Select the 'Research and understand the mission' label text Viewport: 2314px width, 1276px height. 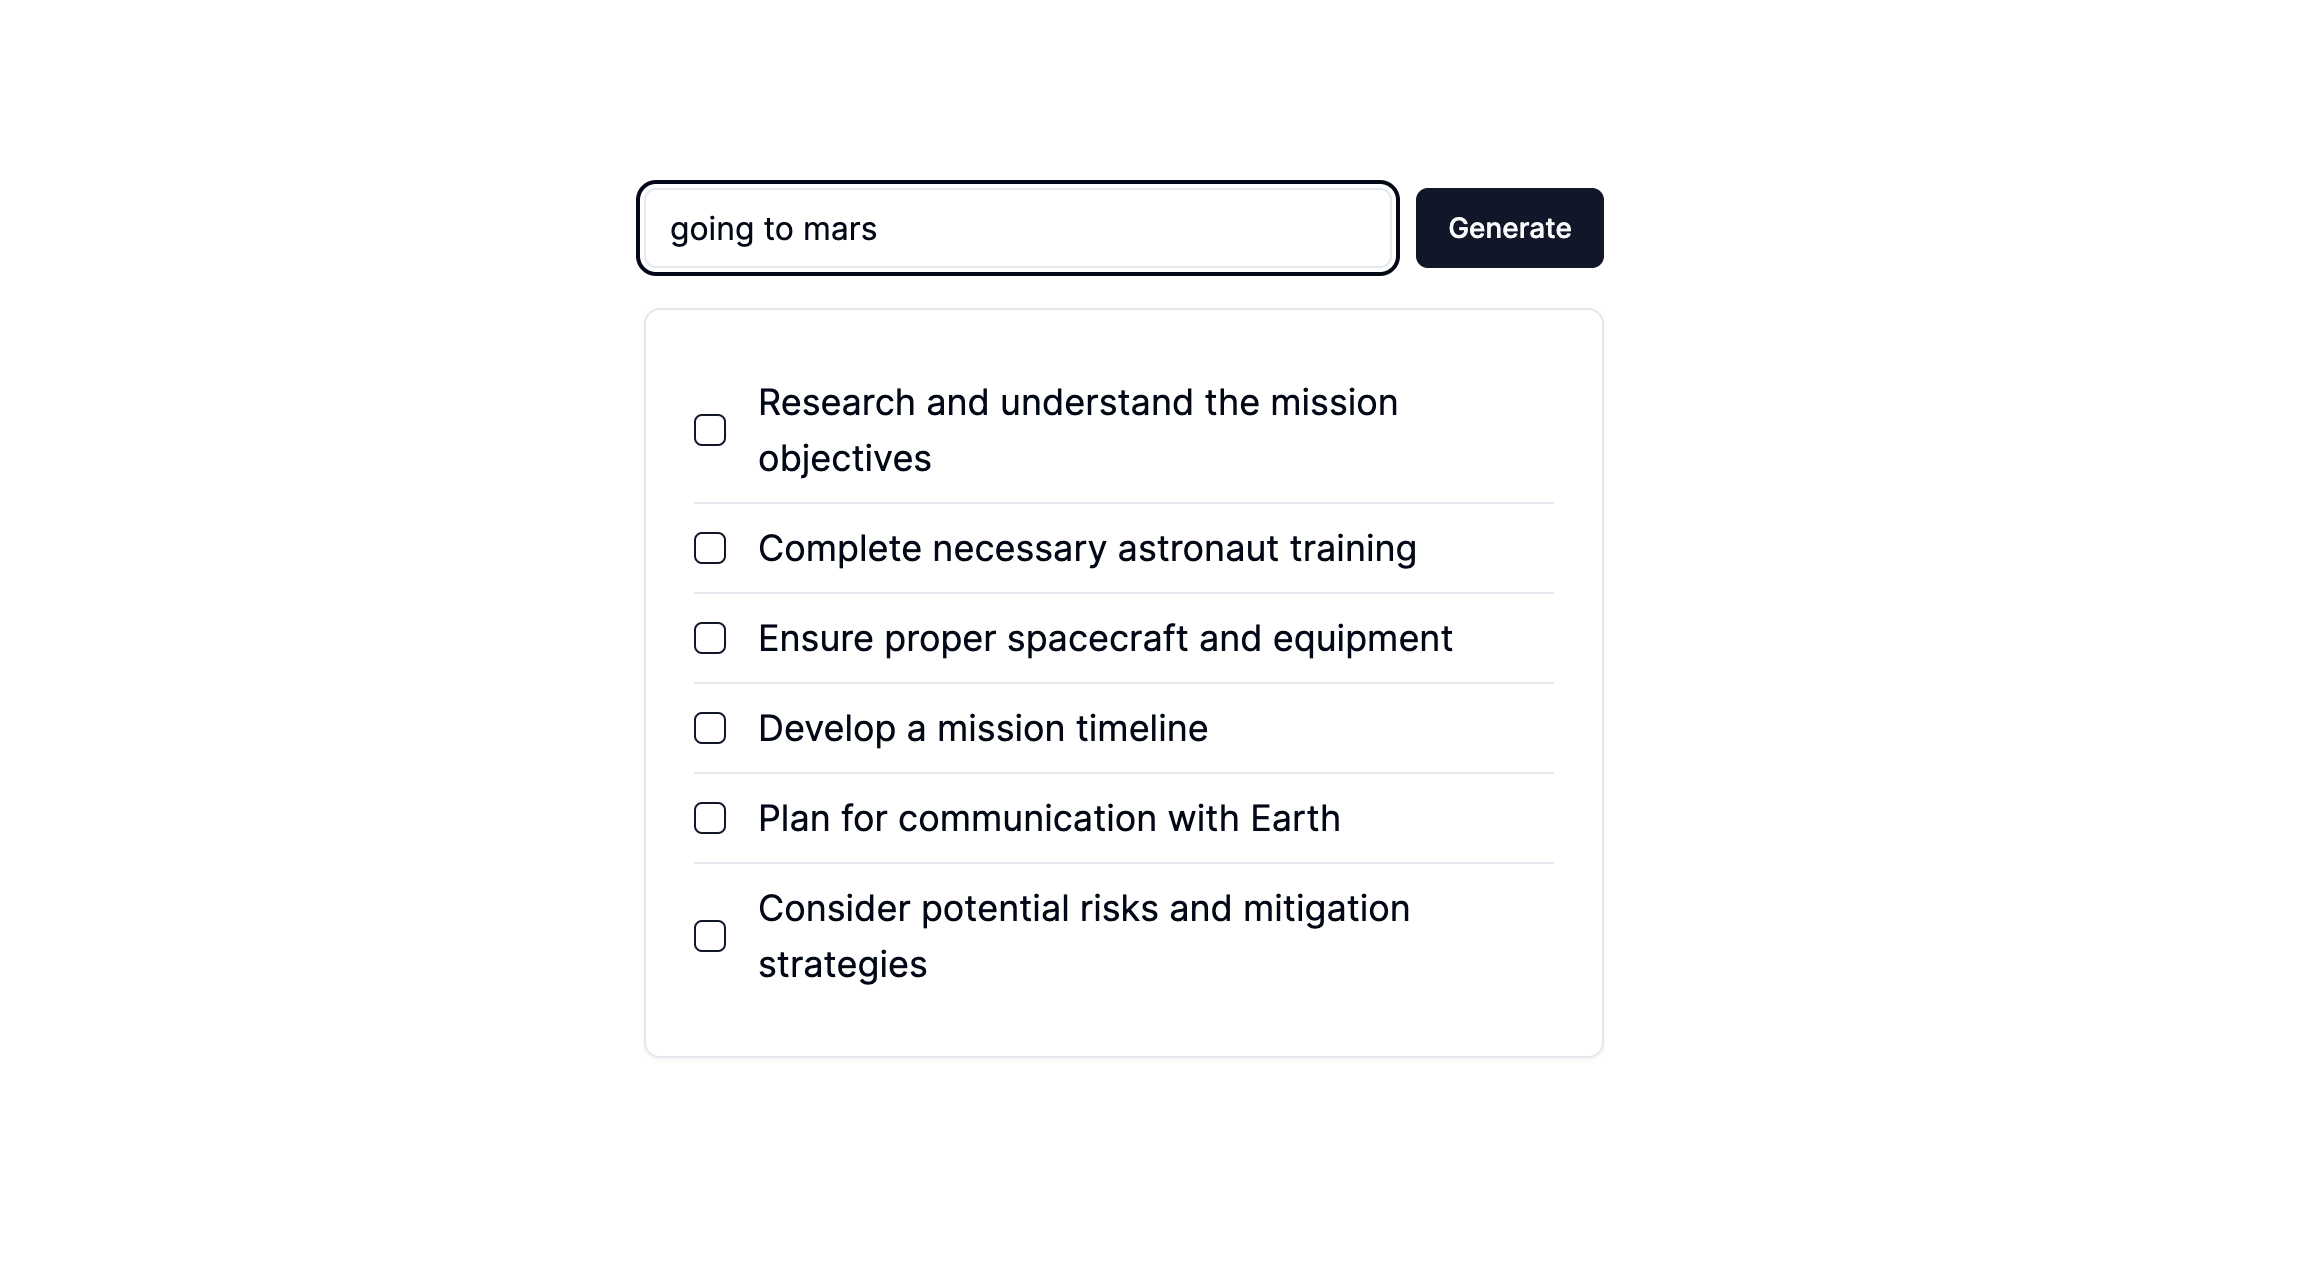point(1078,403)
